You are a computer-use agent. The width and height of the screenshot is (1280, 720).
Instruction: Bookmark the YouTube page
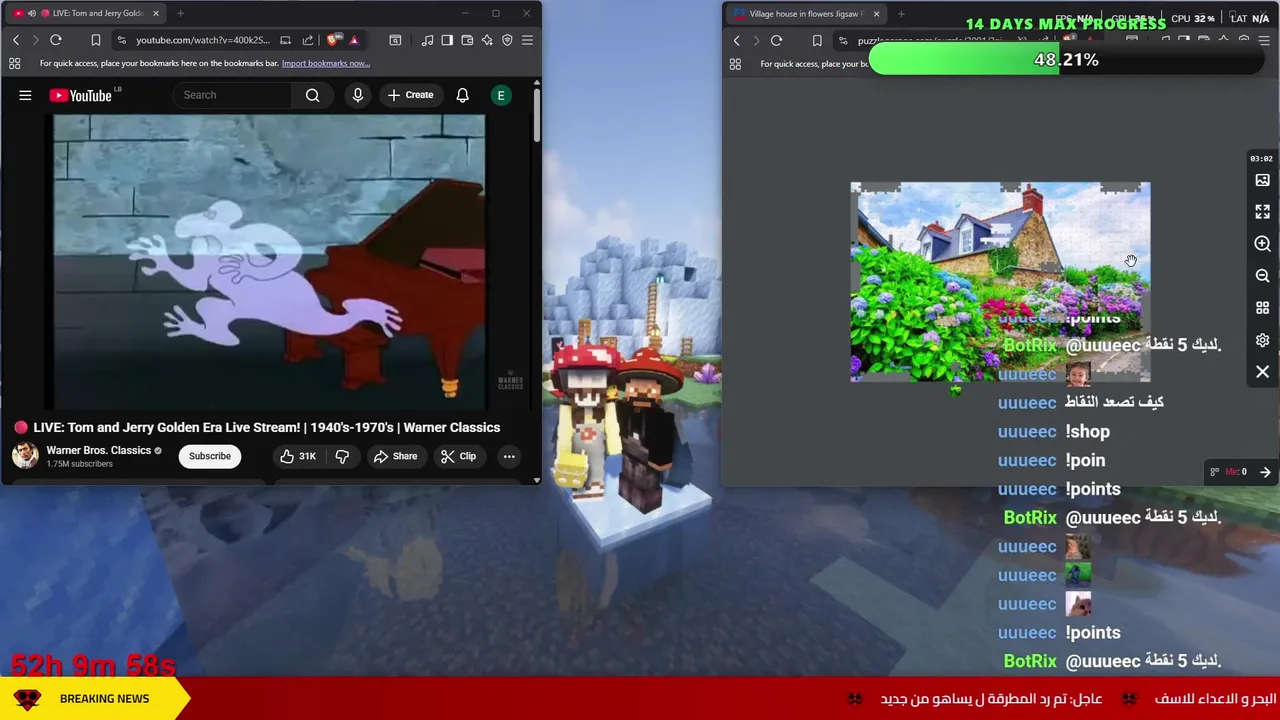tap(96, 40)
